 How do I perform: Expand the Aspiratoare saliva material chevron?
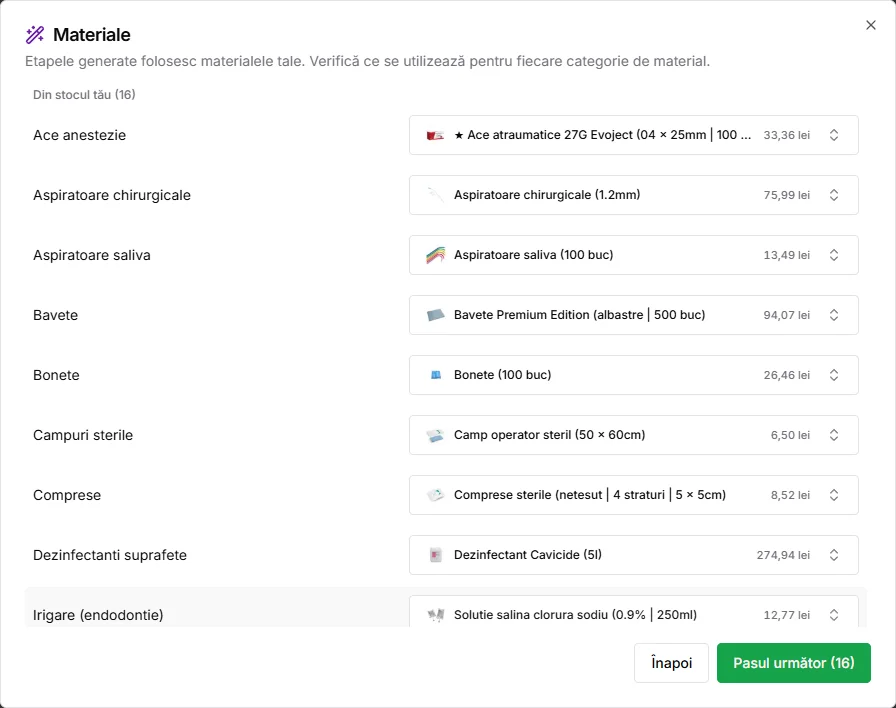tap(834, 255)
